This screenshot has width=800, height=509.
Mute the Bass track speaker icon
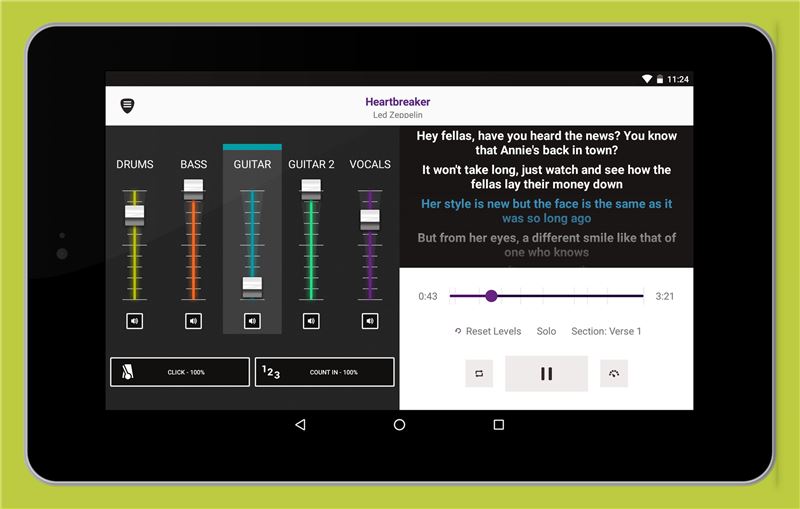click(x=193, y=321)
